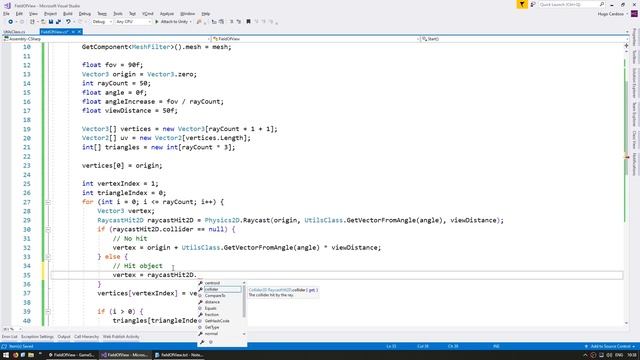Click the purple account avatar icon
The height and width of the screenshot is (360, 640).
tap(634, 13)
